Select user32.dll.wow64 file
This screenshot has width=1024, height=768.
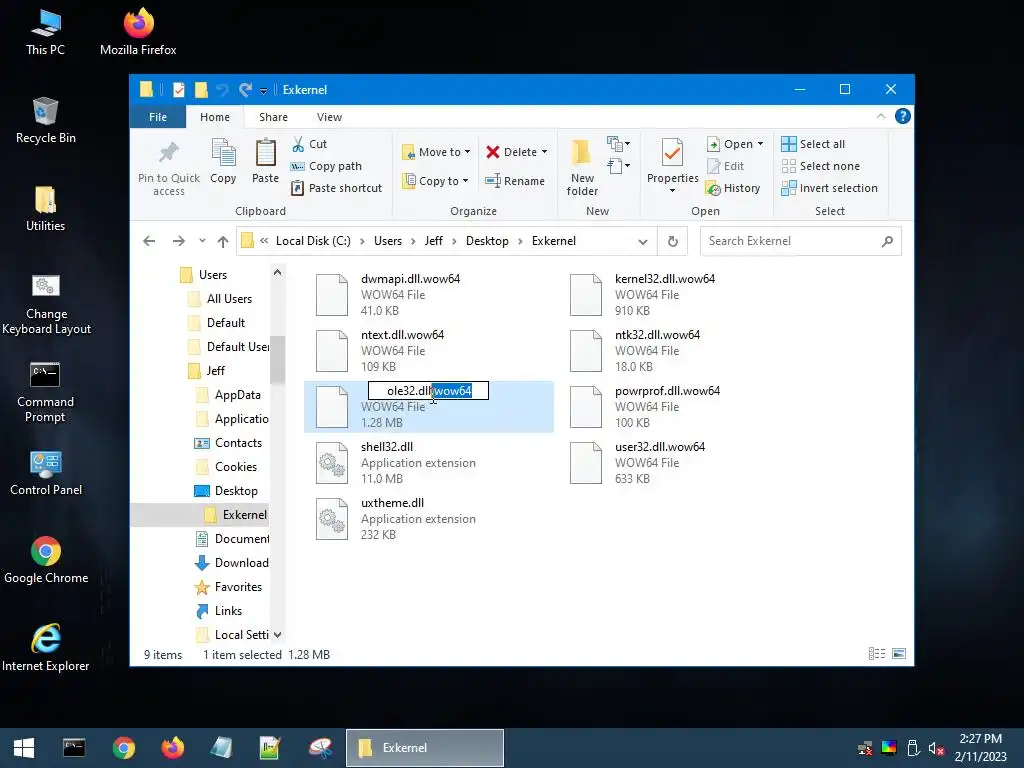[x=682, y=463]
